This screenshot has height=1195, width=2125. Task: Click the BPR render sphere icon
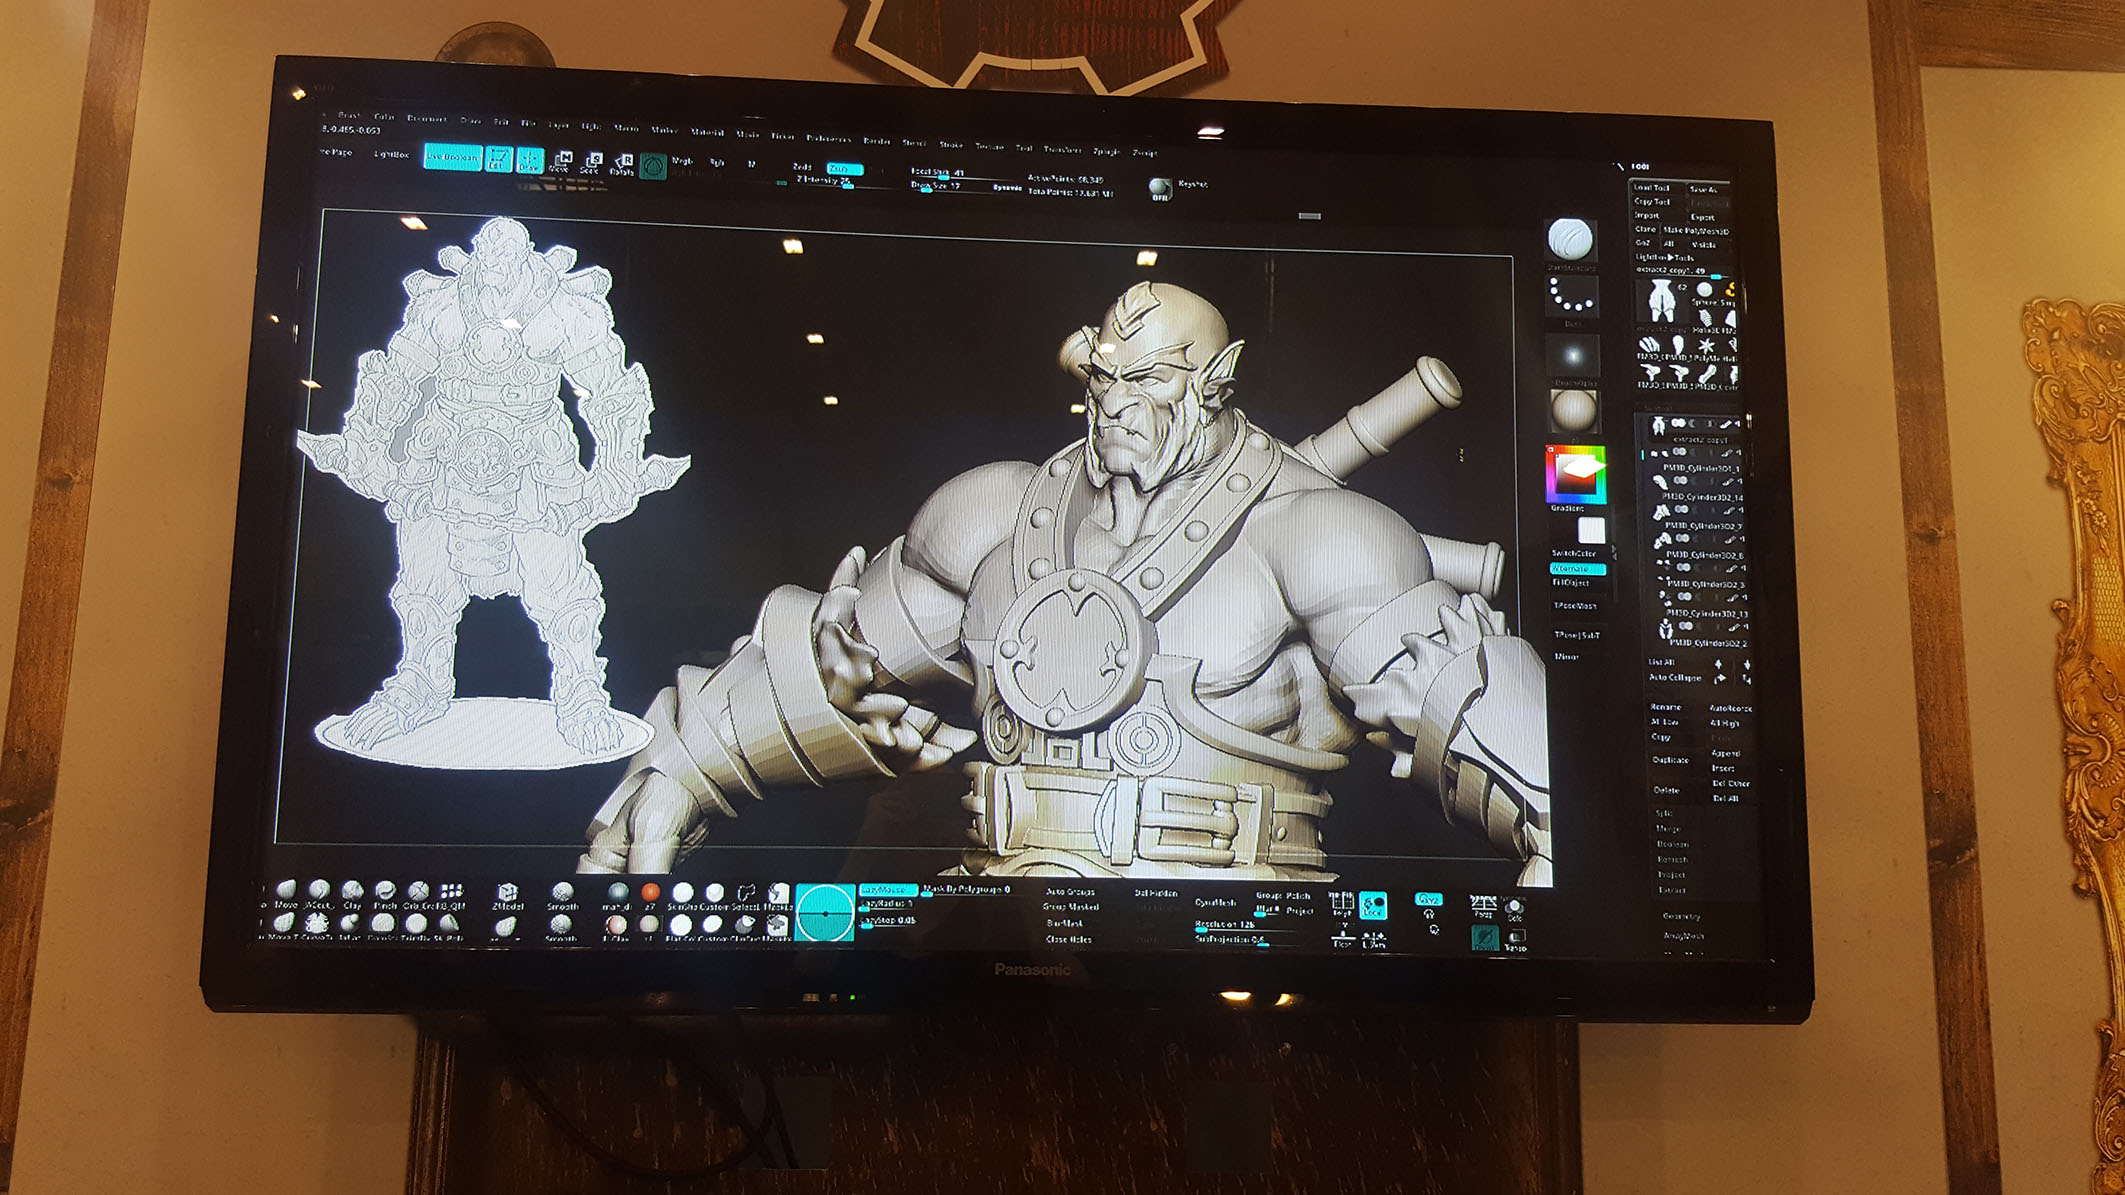click(1159, 188)
